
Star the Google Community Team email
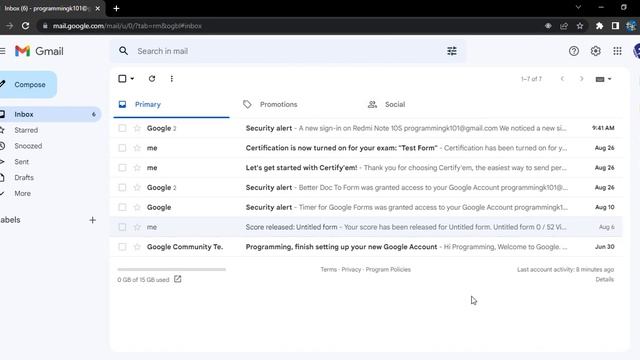[x=137, y=247]
